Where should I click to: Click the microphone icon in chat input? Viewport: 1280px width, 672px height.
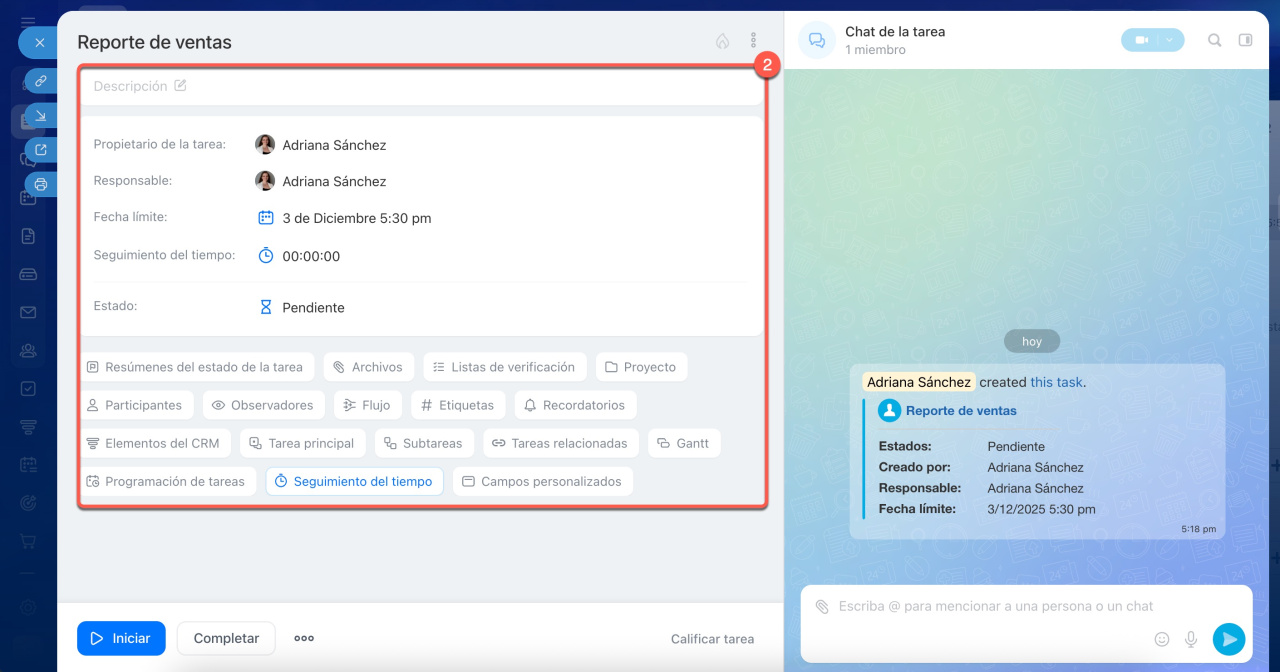coord(1191,639)
